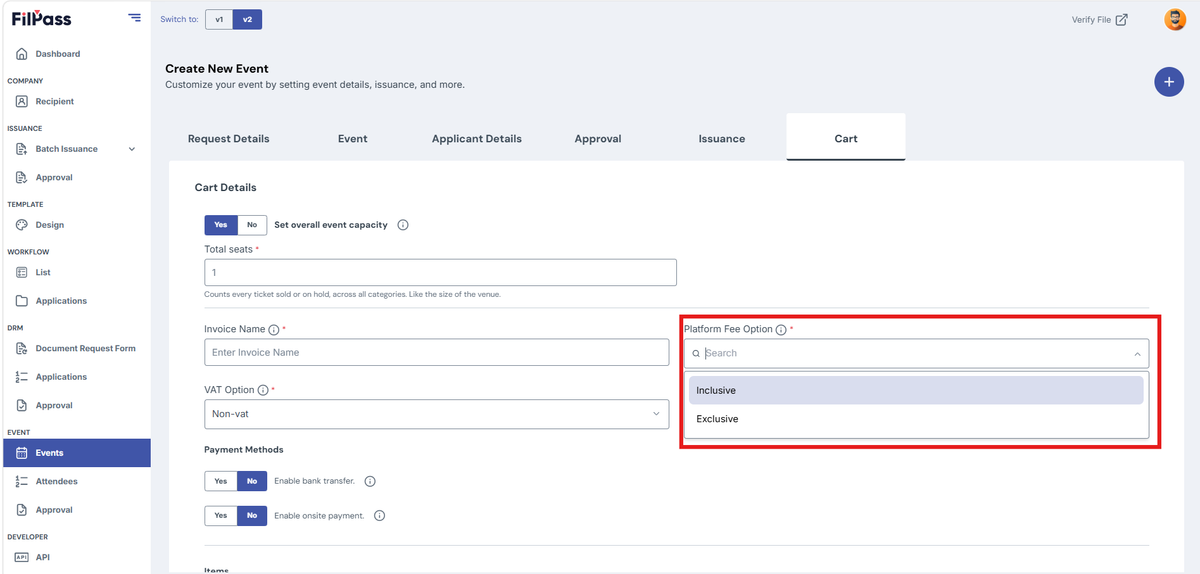Viewport: 1200px width, 574px height.
Task: Click the API icon under Developer
Action: click(22, 557)
